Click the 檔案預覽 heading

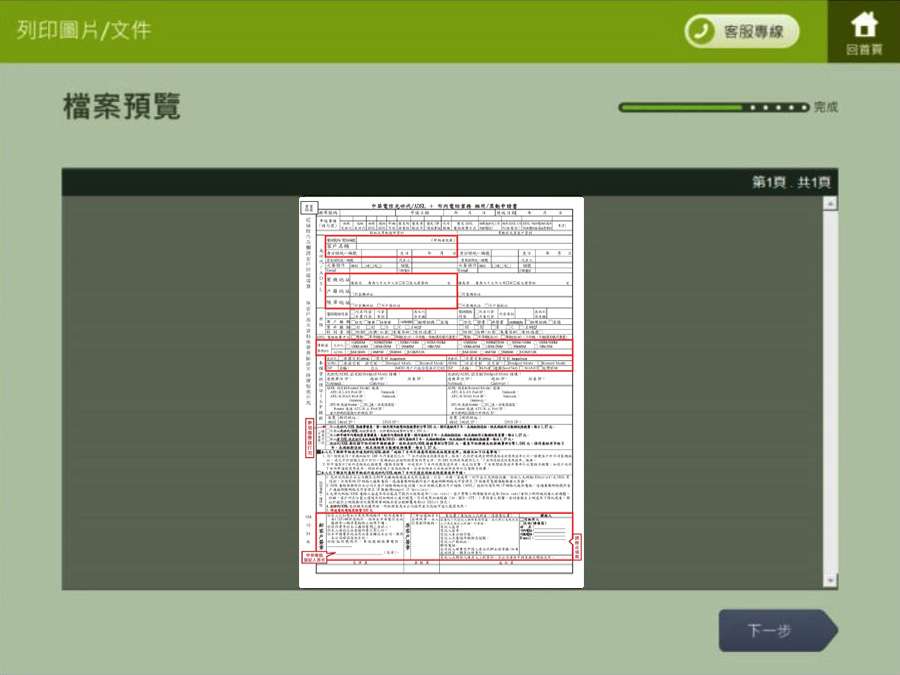[x=122, y=107]
